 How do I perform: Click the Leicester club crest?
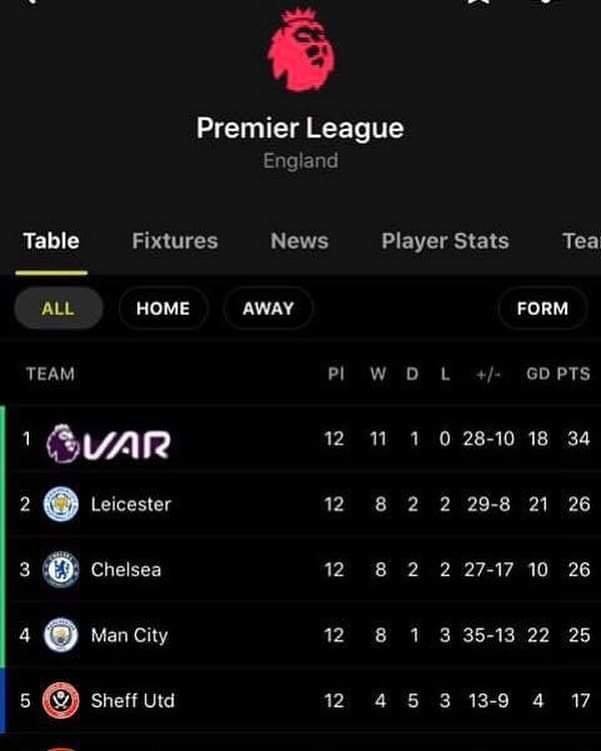pos(61,504)
